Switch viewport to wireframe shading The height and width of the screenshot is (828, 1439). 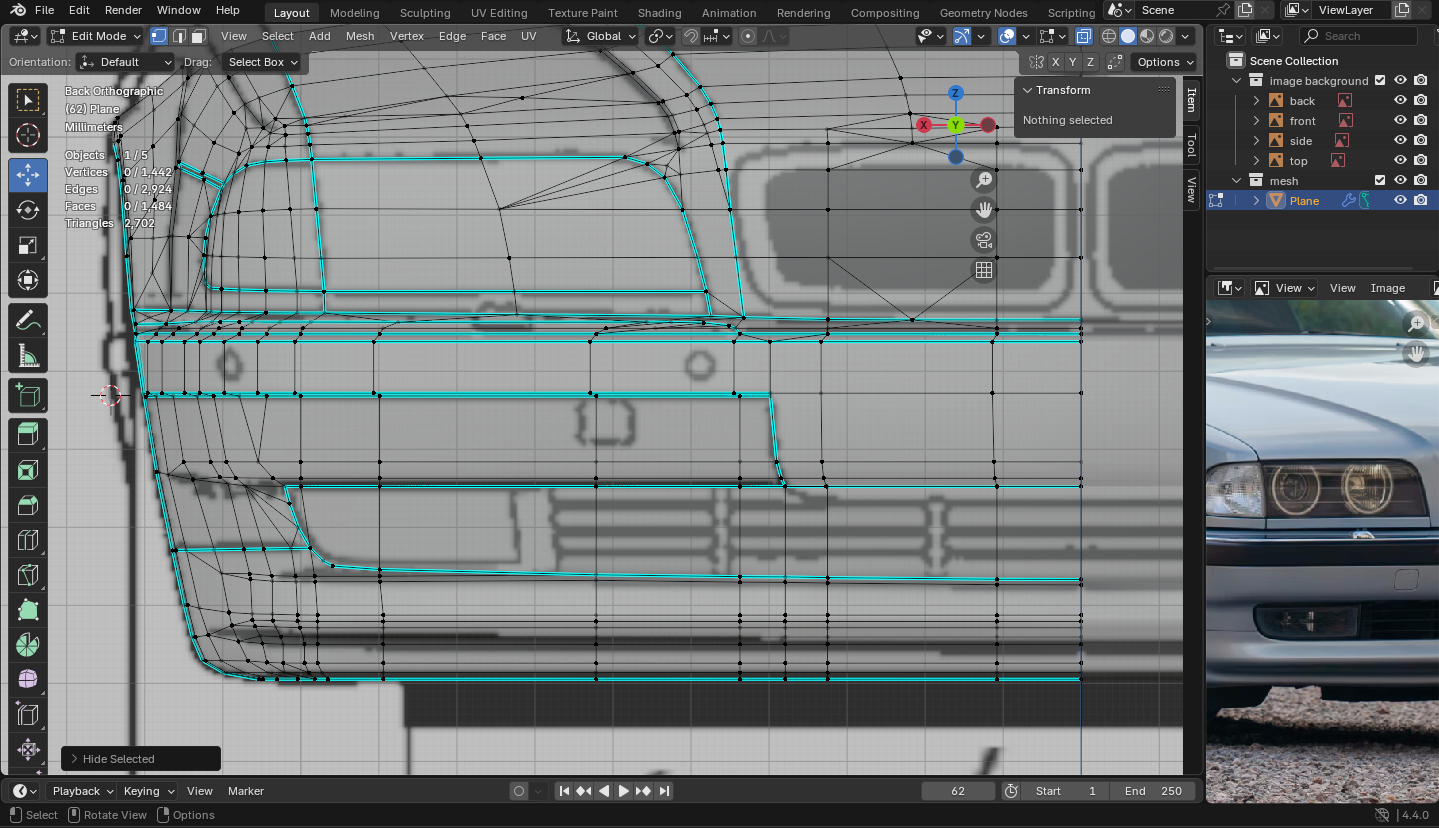pos(1109,36)
